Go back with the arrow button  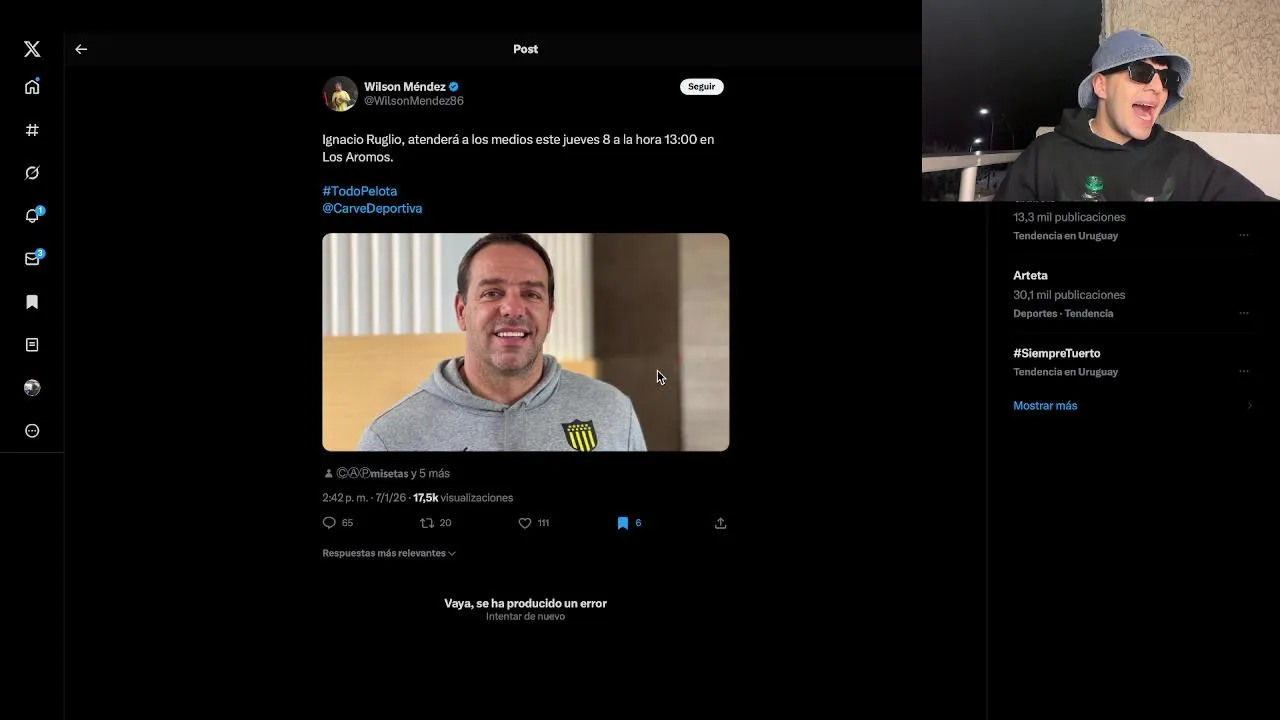click(81, 49)
